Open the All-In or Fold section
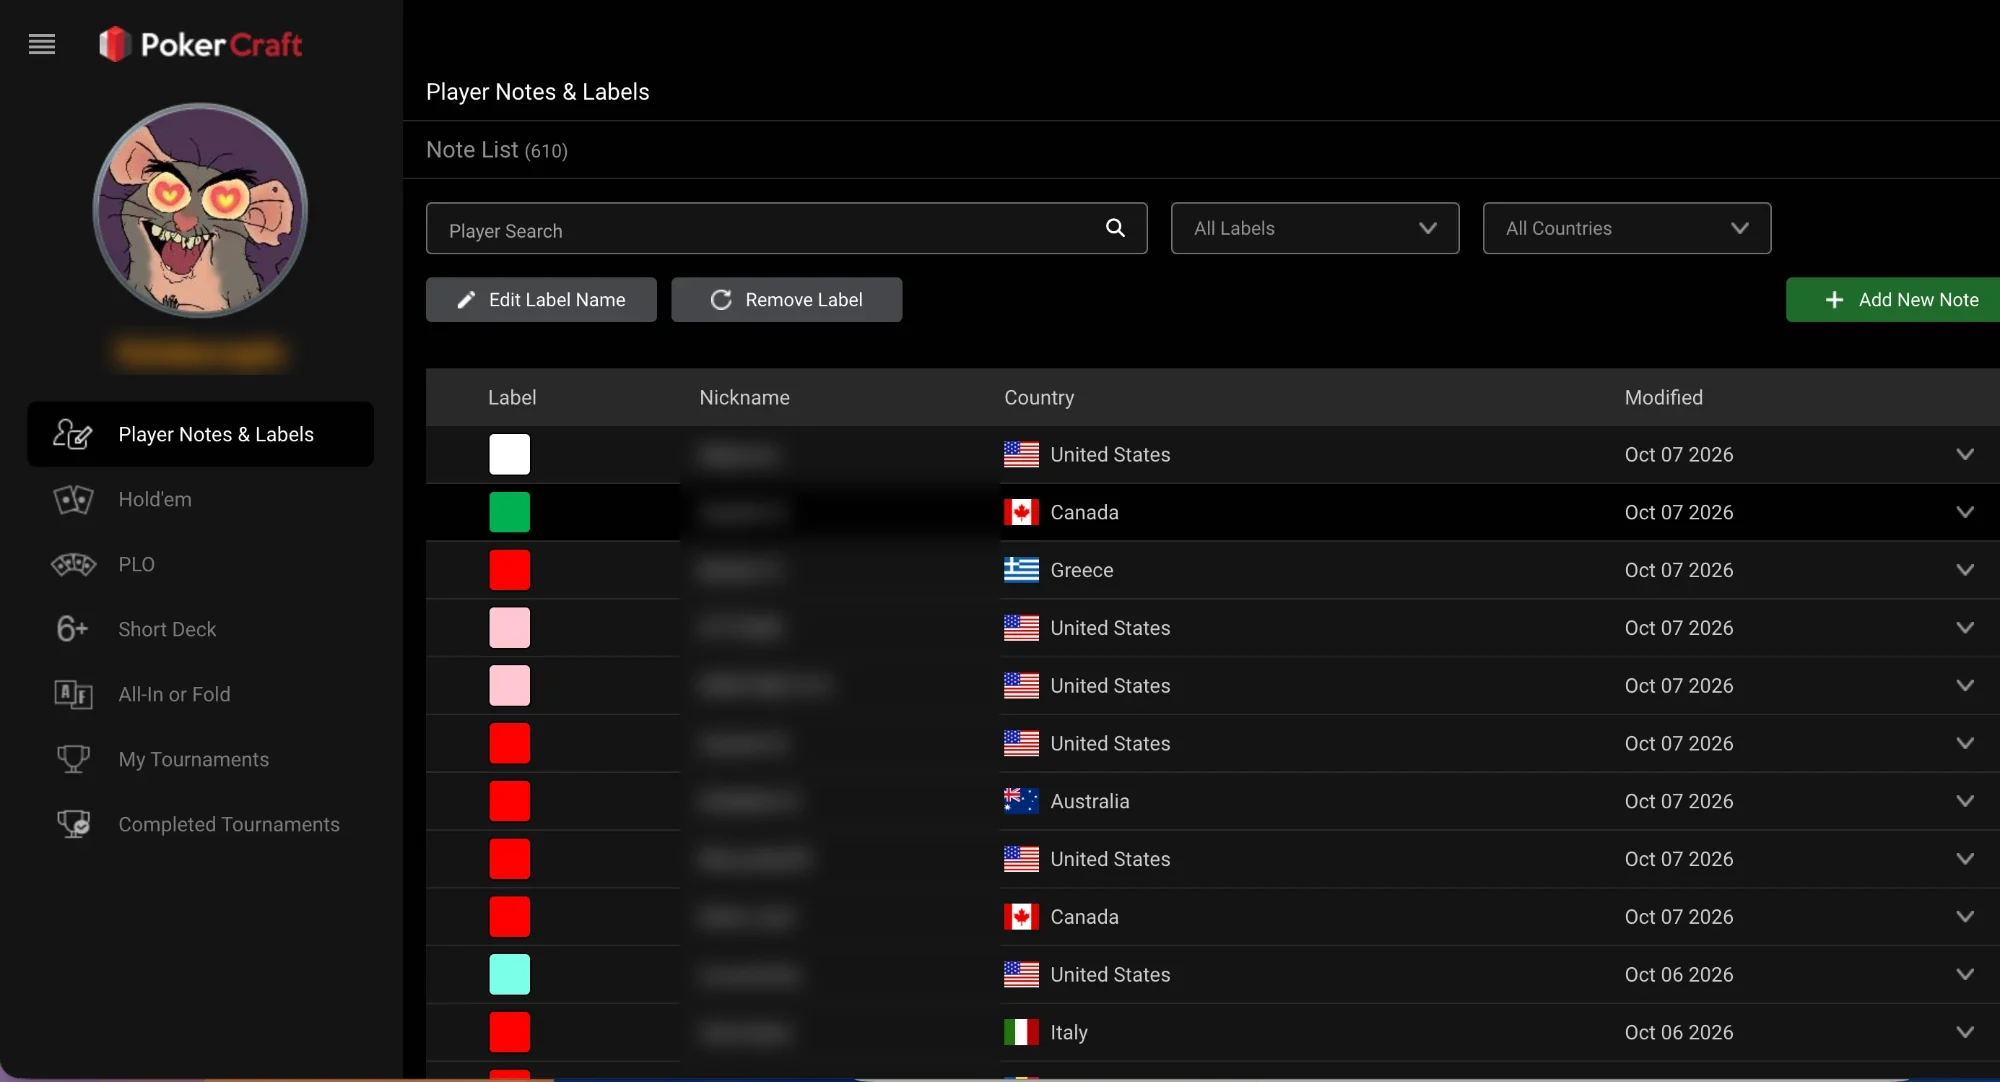This screenshot has width=2000, height=1082. coord(200,694)
